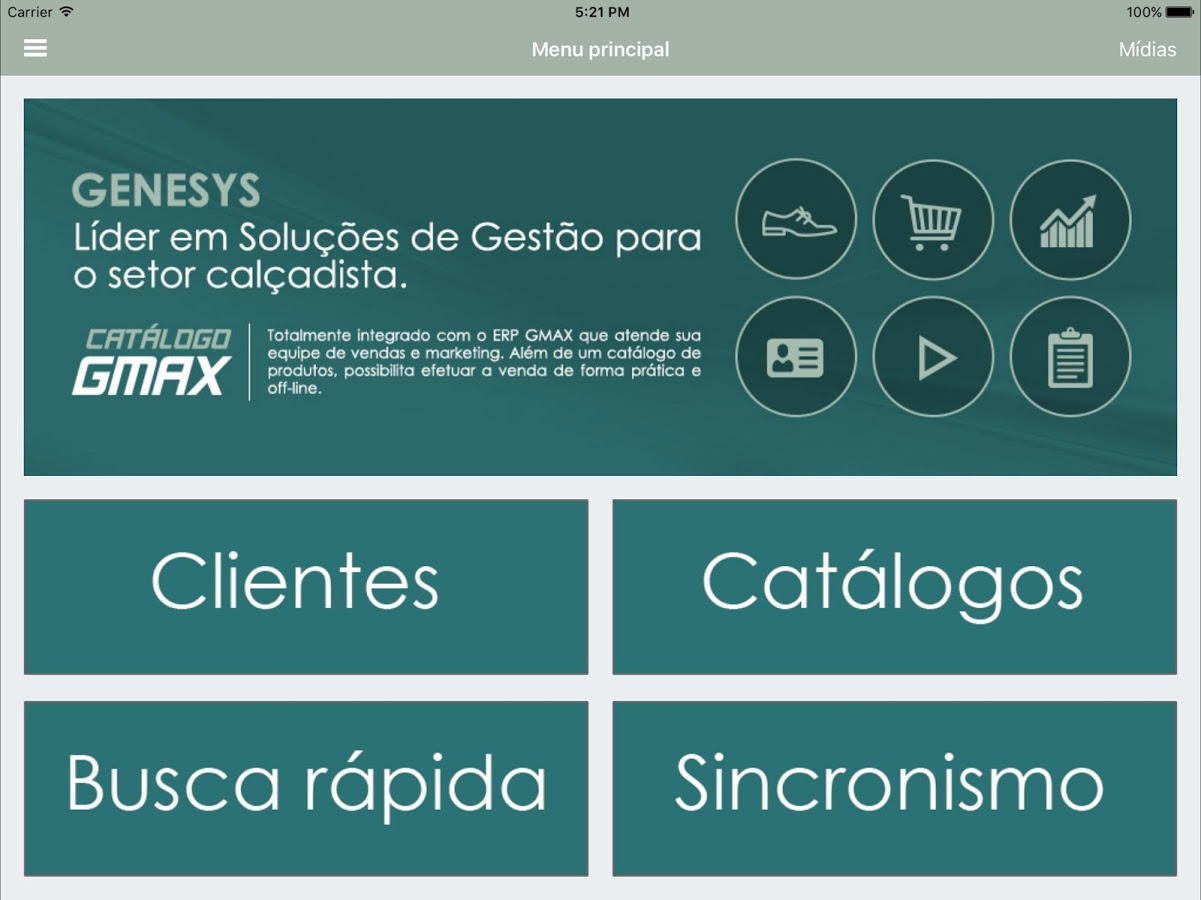1201x900 pixels.
Task: Tap the 'Menu principal' title
Action: [x=600, y=49]
